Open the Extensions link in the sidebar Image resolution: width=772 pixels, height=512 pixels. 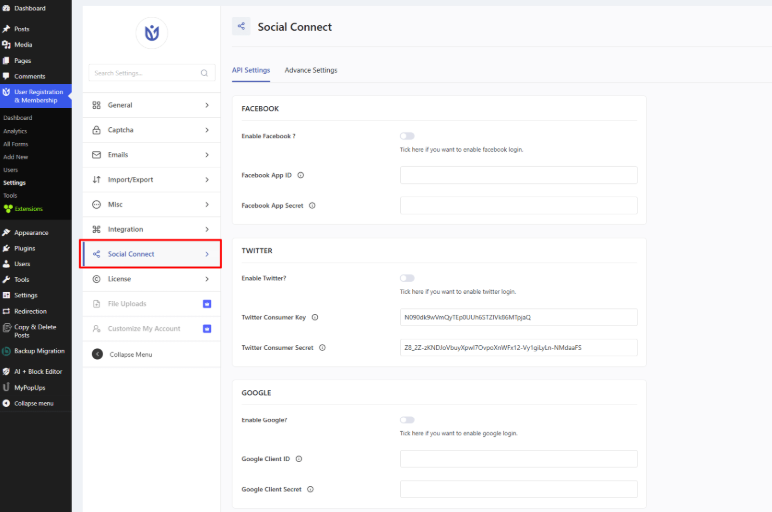click(x=28, y=208)
